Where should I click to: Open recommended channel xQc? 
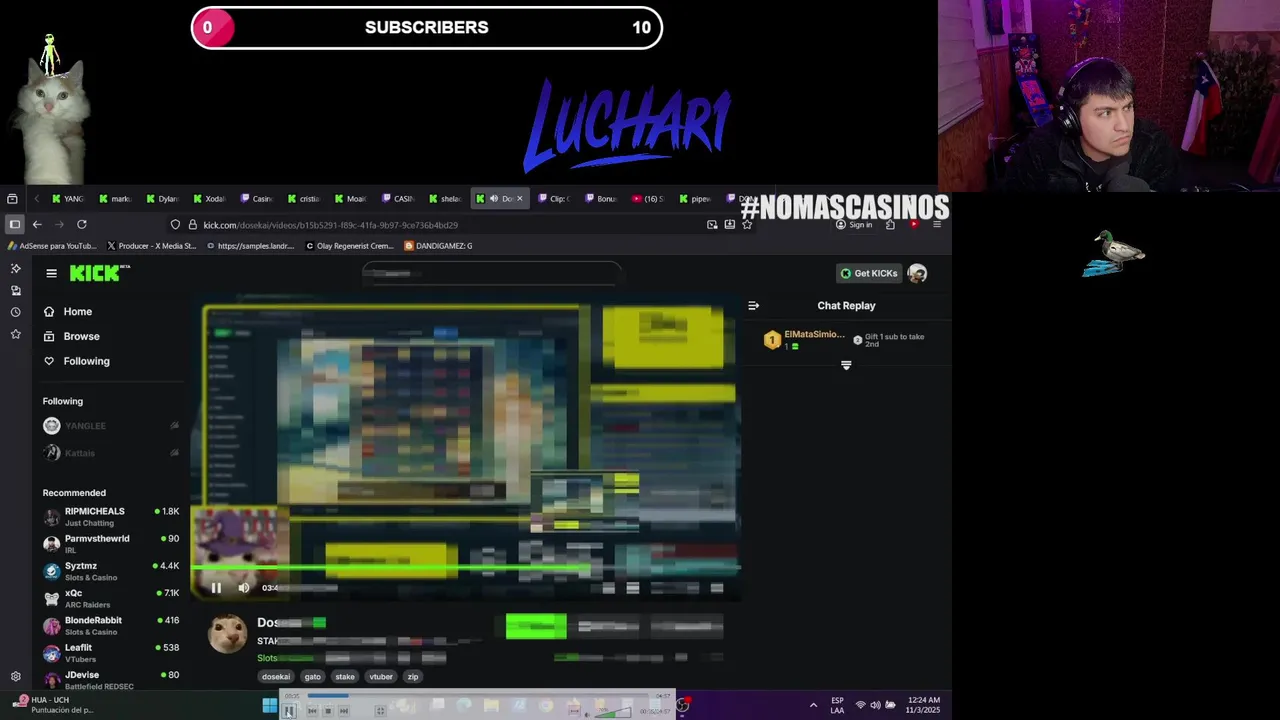(x=110, y=598)
